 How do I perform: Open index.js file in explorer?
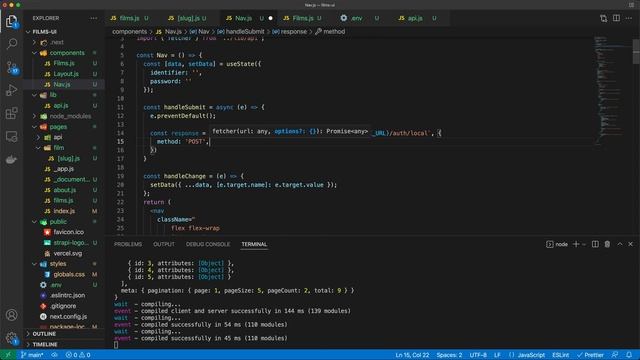click(64, 211)
